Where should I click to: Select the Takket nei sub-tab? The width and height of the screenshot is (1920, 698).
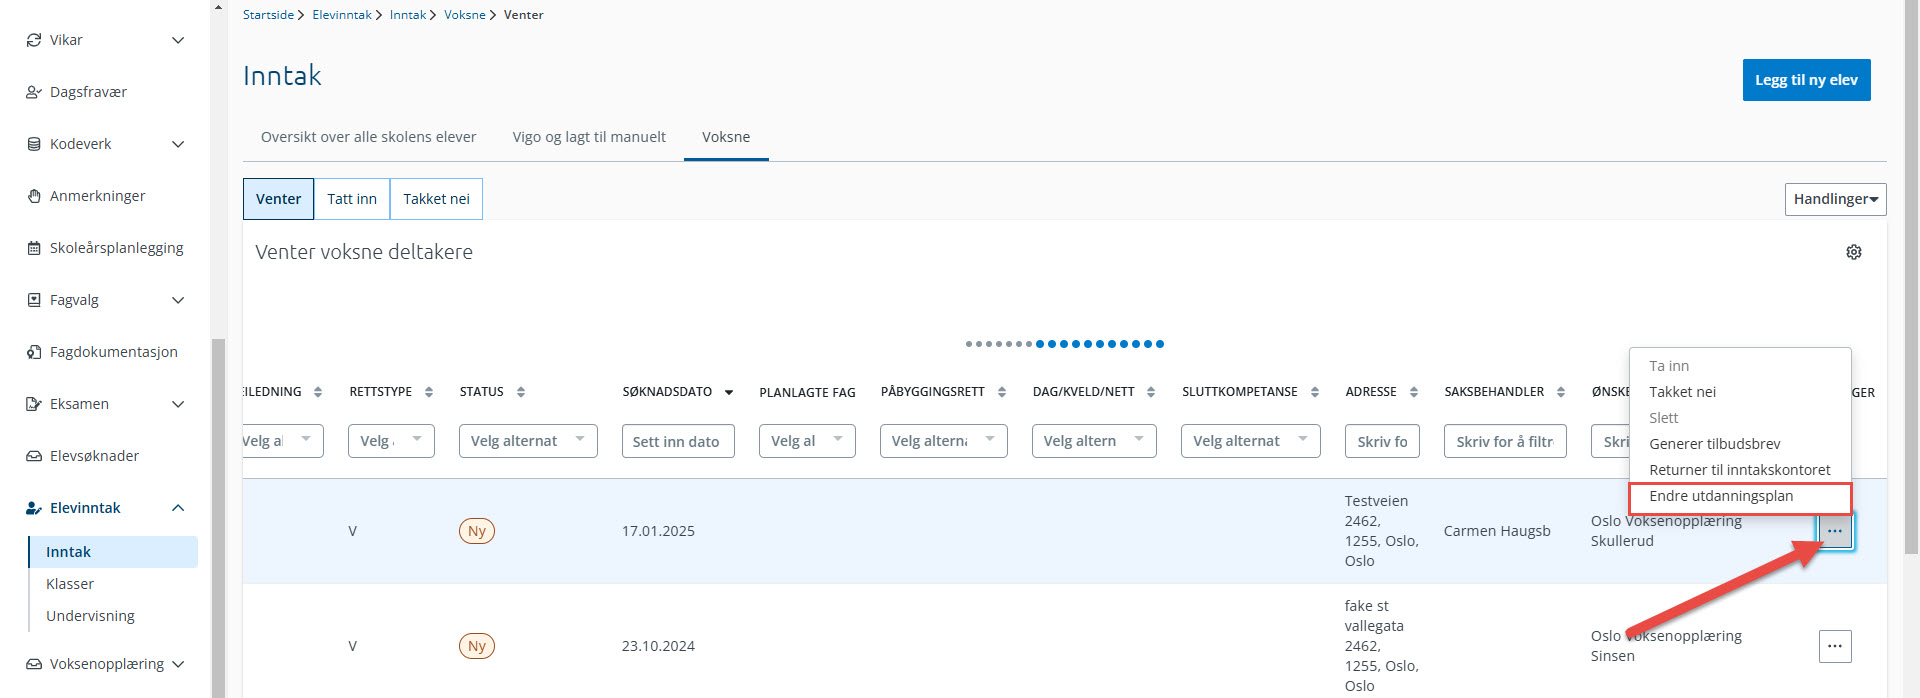(436, 199)
